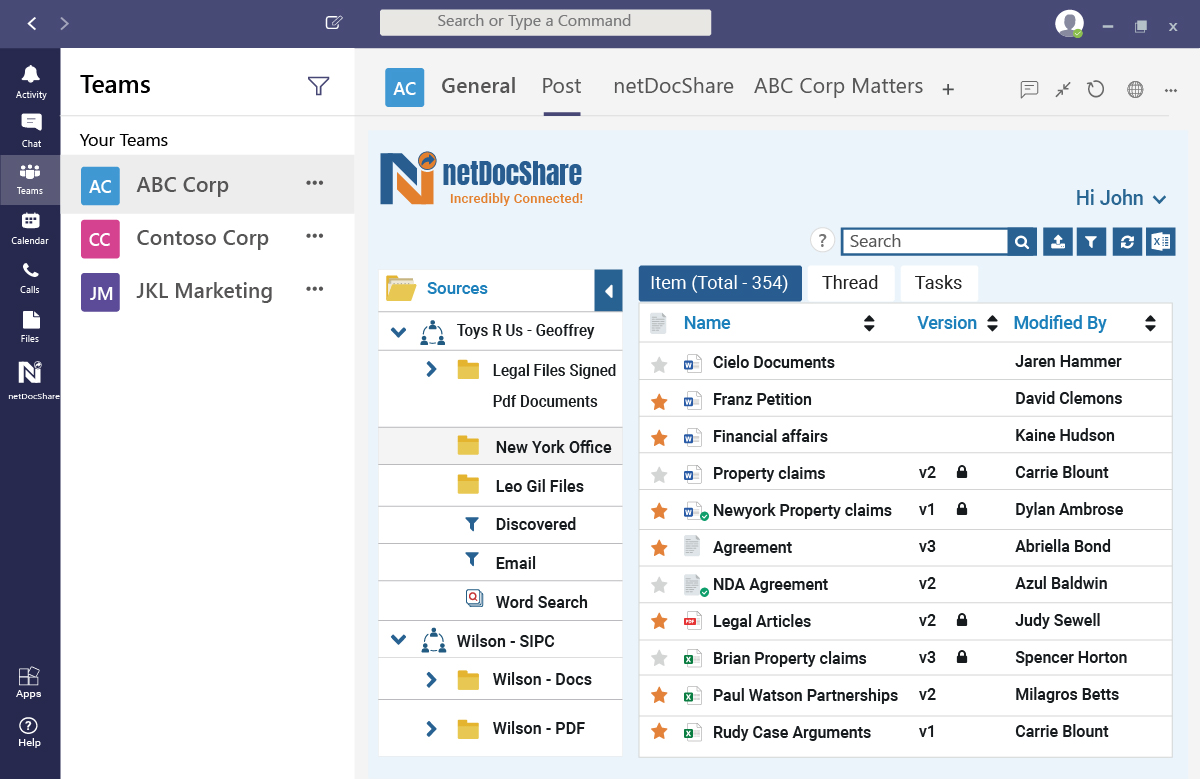This screenshot has width=1200, height=779.
Task: Unstar the Legal Articles item
Action: click(x=659, y=622)
